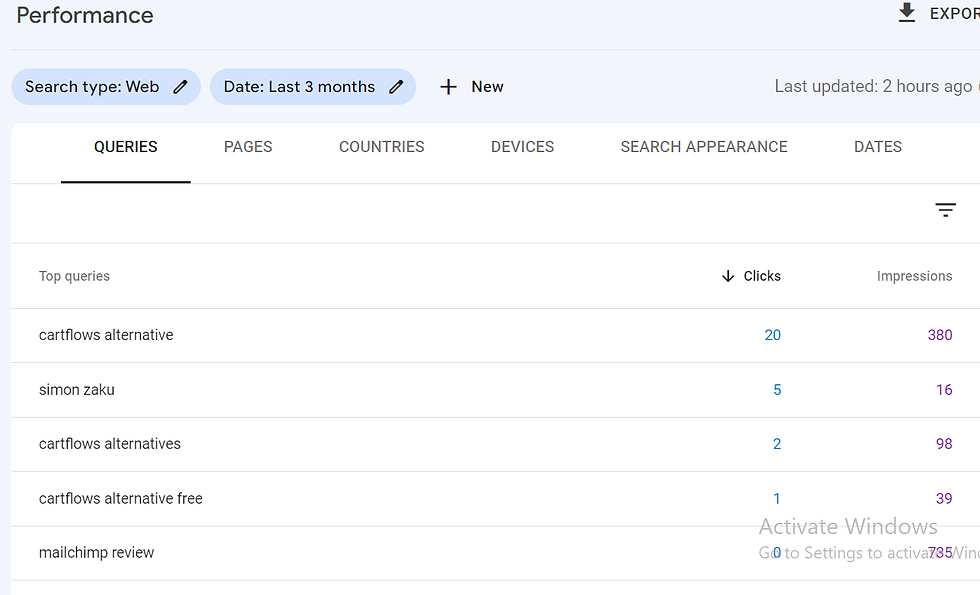980x595 pixels.
Task: Open the filter options icon
Action: point(946,210)
